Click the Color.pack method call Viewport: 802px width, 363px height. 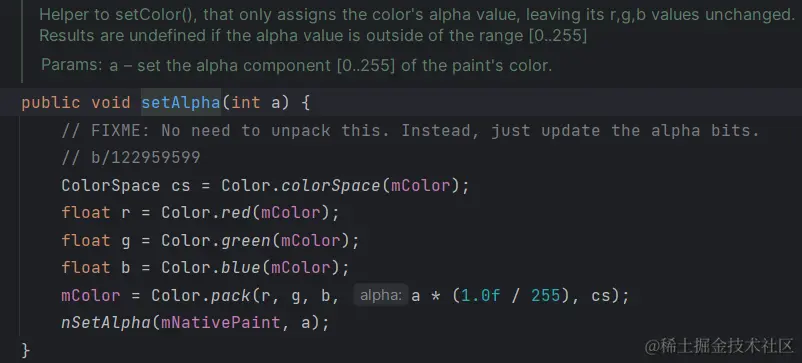pos(200,296)
